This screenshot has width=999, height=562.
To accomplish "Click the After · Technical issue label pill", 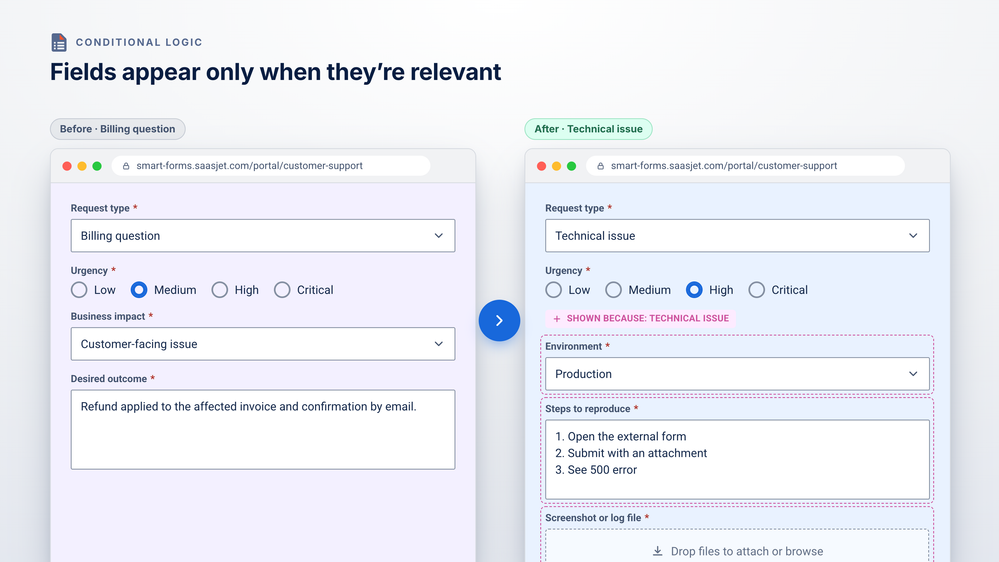I will click(x=588, y=129).
